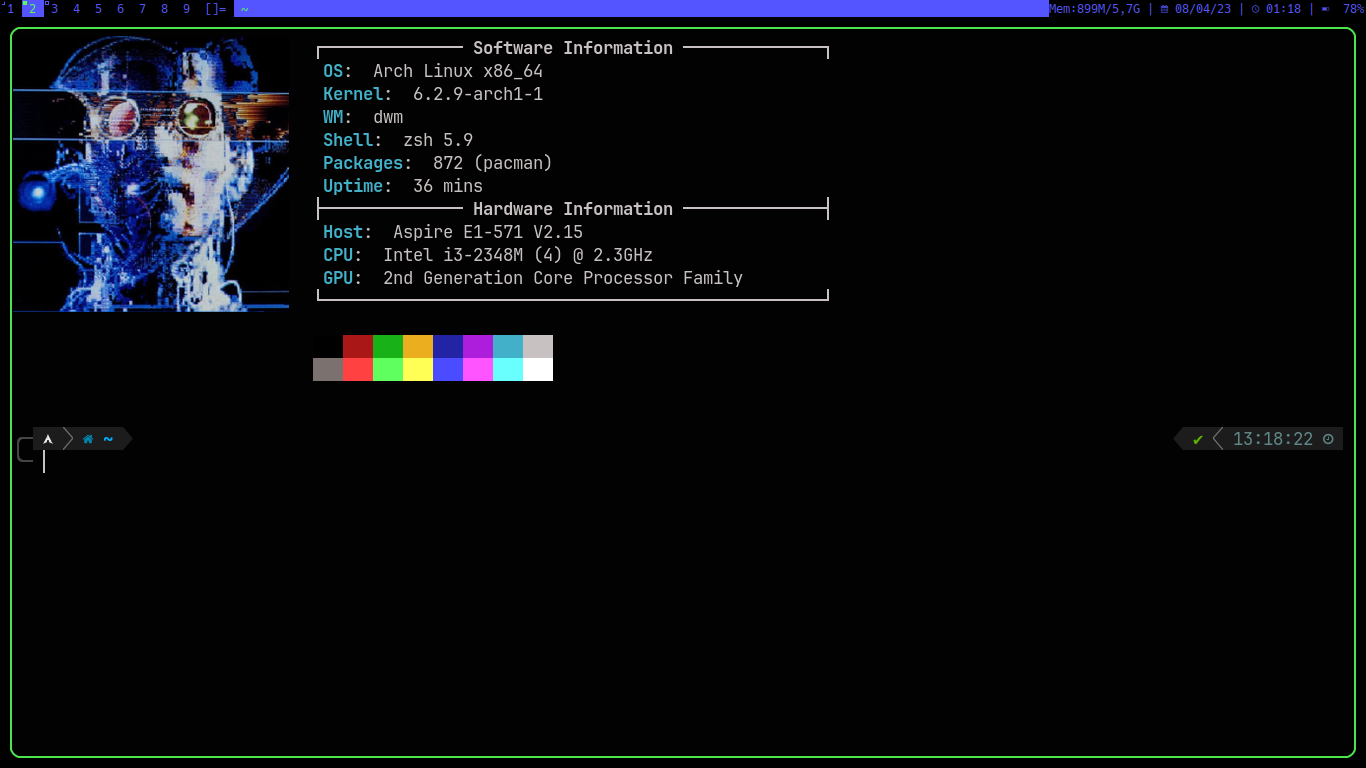Screen dimensions: 1366x768
Task: Click the 13:18:22 prompt time
Action: [x=1273, y=439]
